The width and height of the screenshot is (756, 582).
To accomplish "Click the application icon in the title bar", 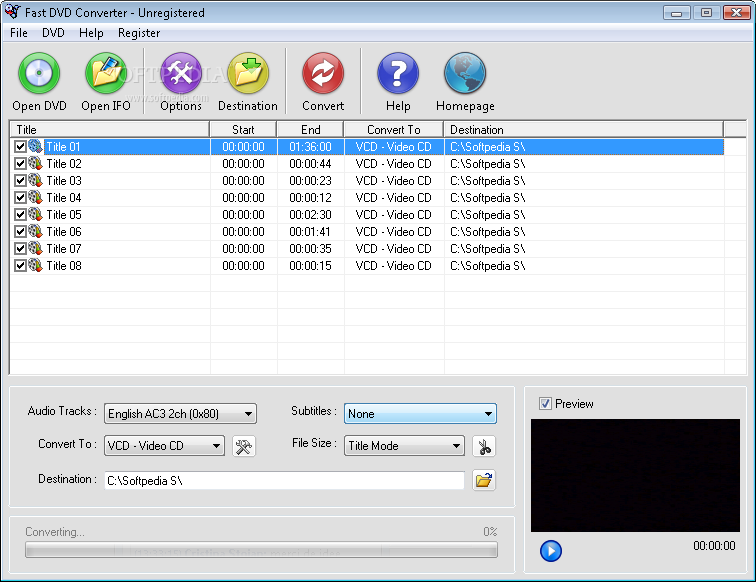I will click(x=13, y=12).
